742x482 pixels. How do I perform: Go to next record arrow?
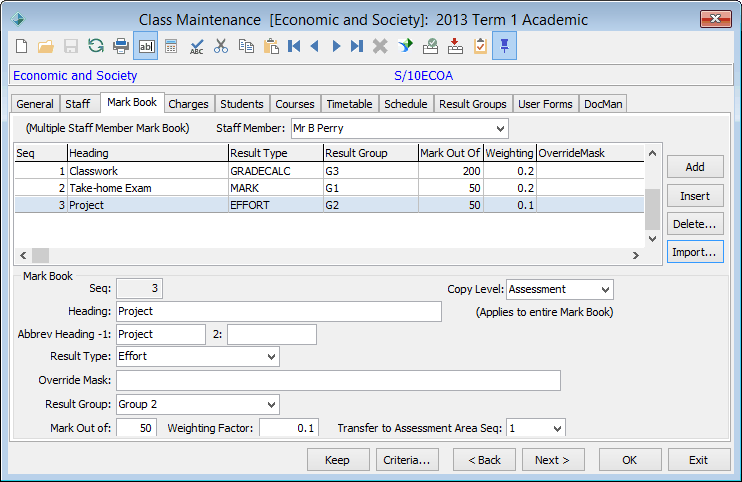coord(336,46)
